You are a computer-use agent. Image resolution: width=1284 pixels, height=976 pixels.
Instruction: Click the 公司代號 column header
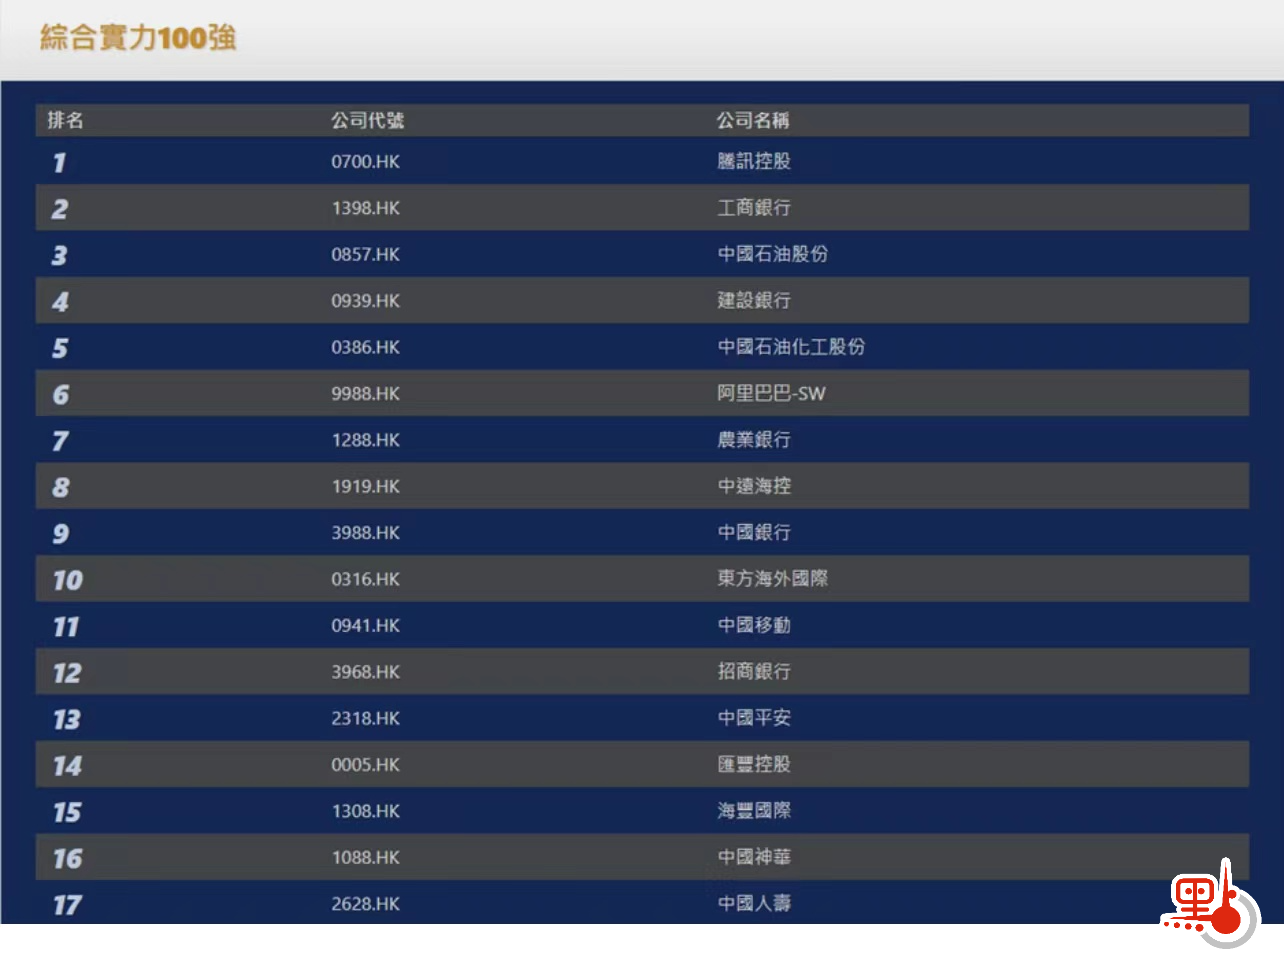click(367, 120)
